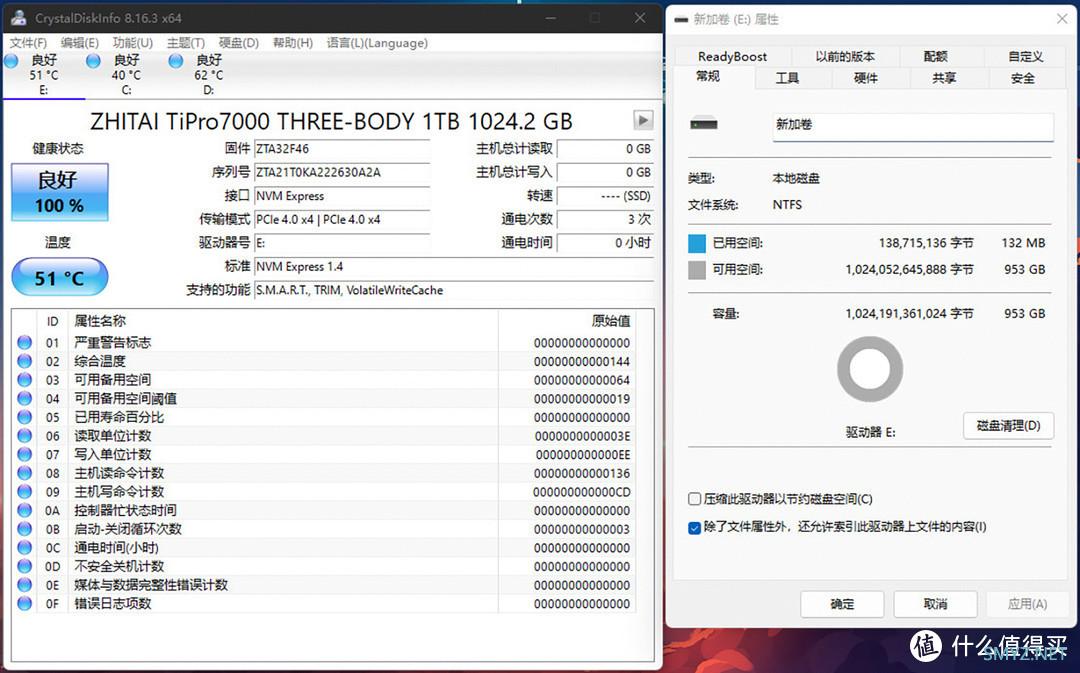Viewport: 1080px width, 673px height.
Task: Open the 功能(U) menu
Action: click(131, 42)
